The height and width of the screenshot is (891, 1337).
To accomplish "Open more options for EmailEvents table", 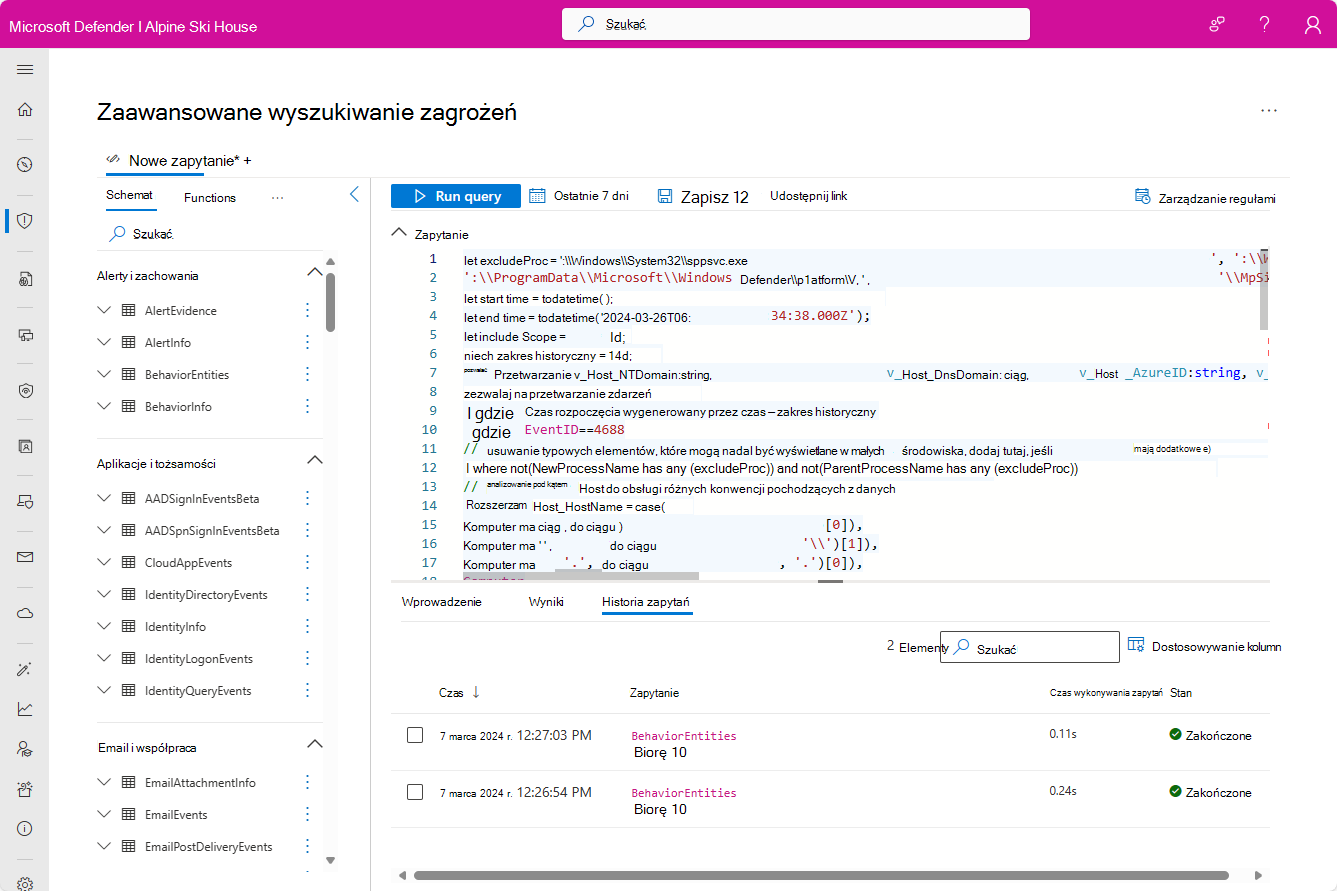I will pyautogui.click(x=307, y=815).
